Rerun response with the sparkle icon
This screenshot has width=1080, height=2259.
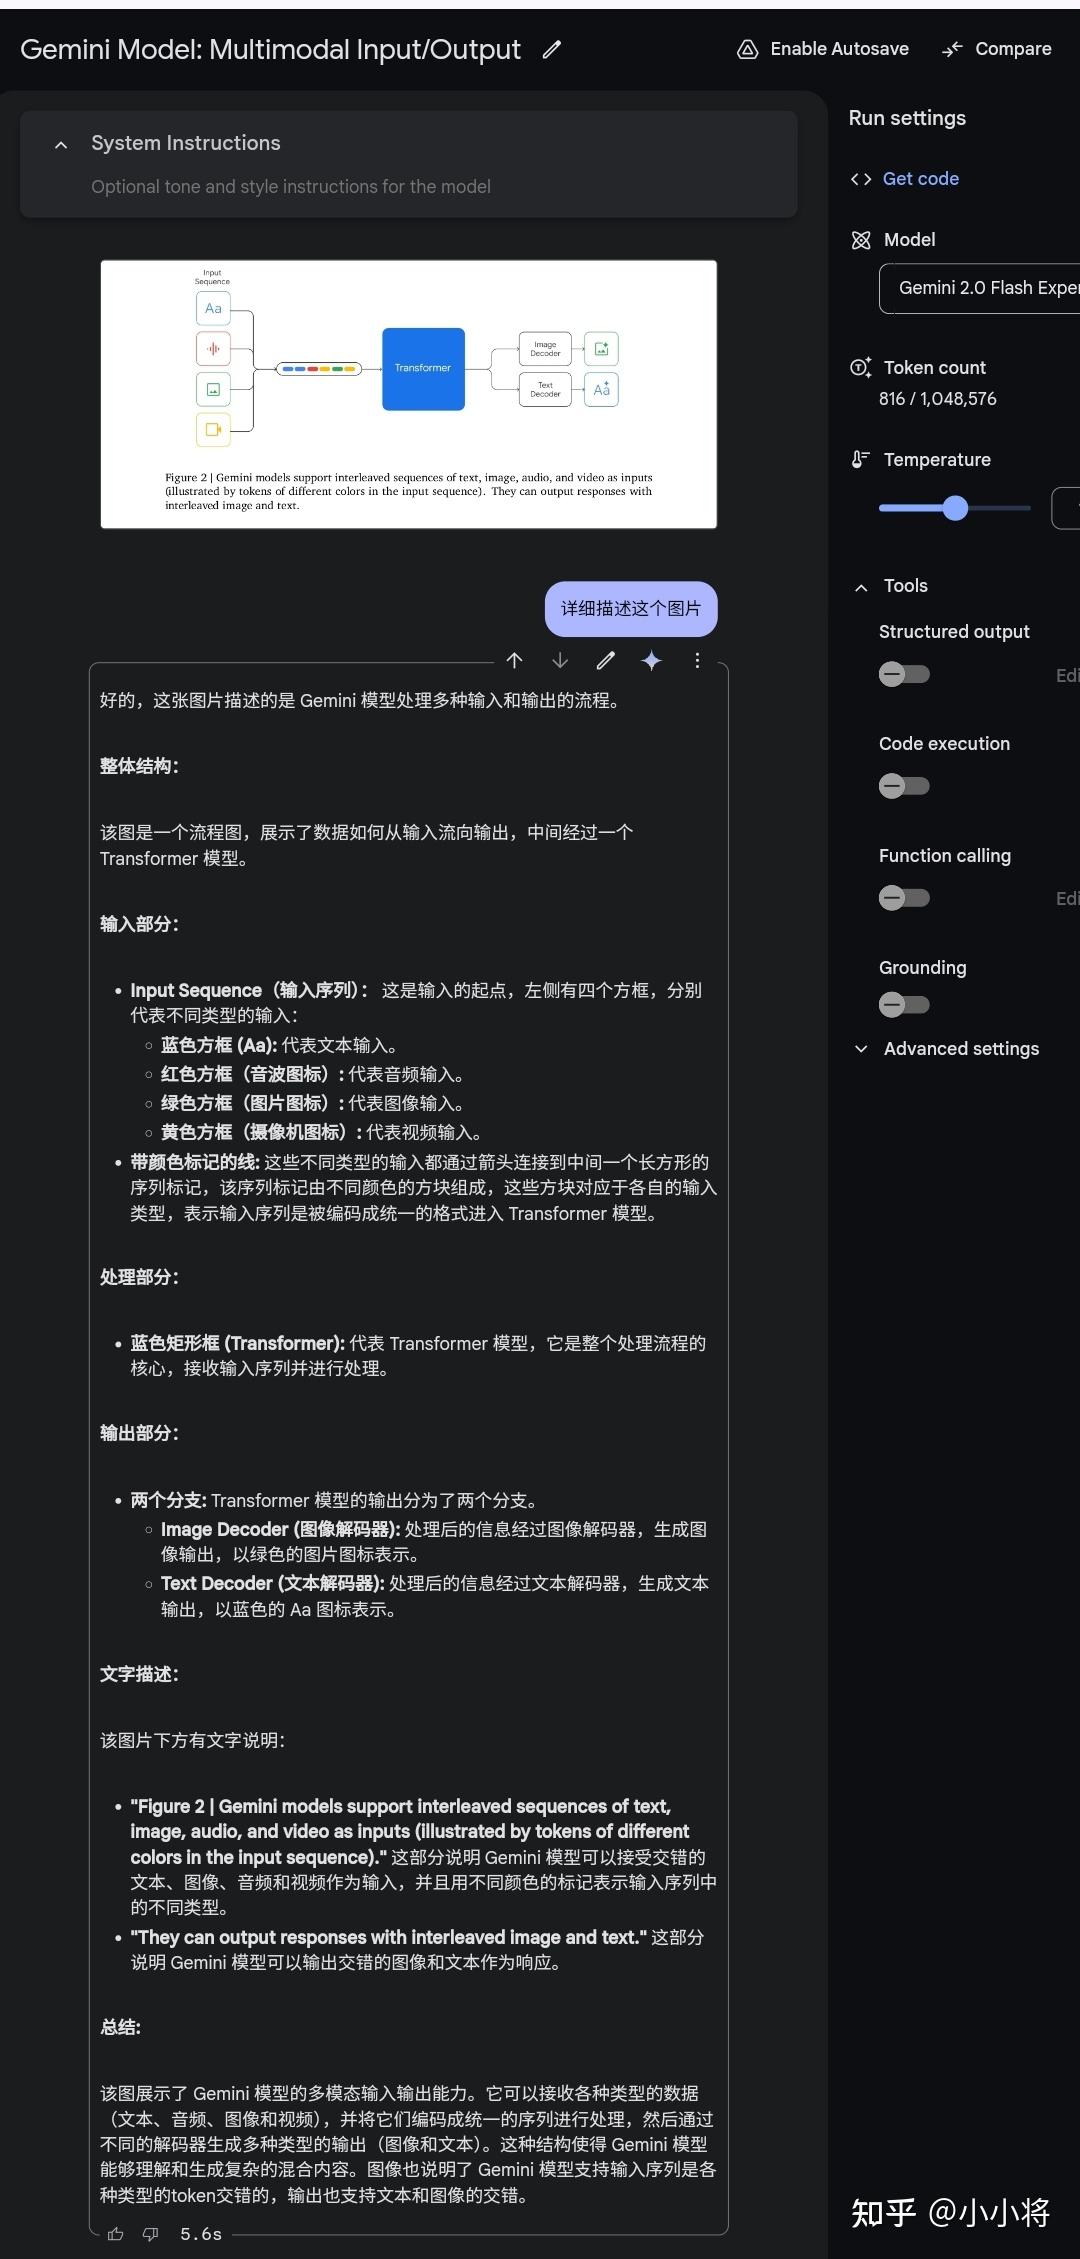(x=651, y=660)
